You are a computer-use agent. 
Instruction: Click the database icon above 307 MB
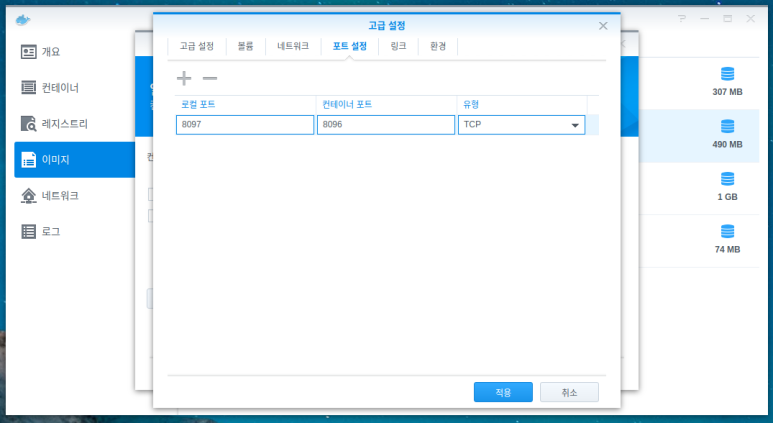coord(727,74)
